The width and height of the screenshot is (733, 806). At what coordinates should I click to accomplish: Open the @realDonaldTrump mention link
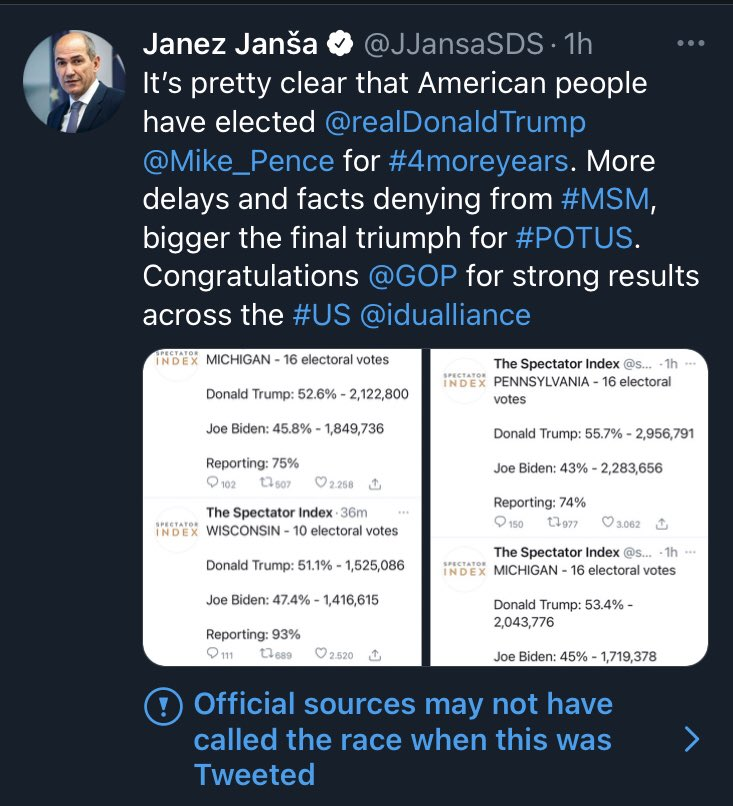(x=455, y=122)
